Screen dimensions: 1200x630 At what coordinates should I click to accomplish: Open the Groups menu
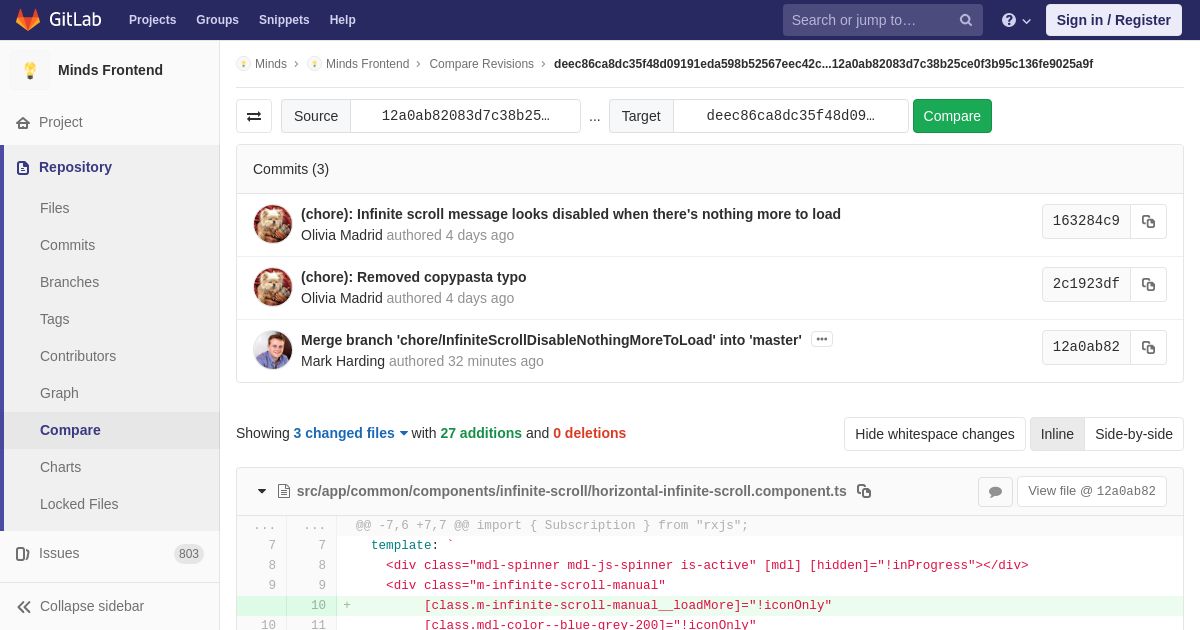217,20
